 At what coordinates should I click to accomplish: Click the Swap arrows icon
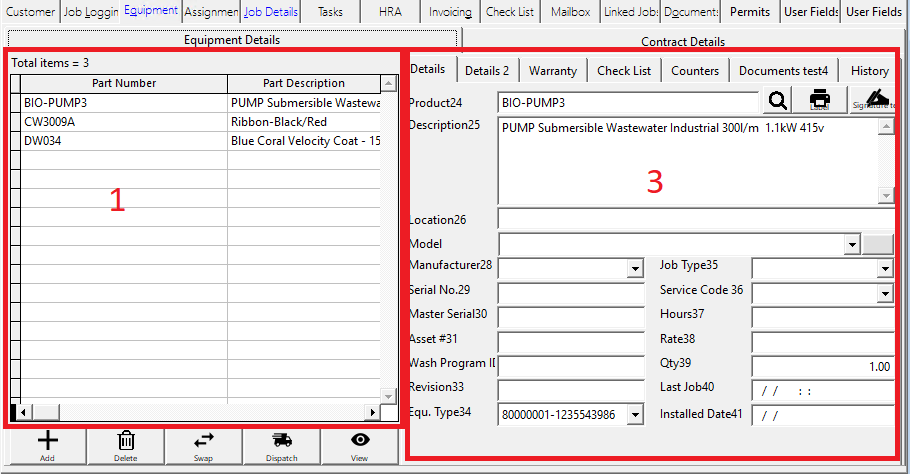pos(203,440)
